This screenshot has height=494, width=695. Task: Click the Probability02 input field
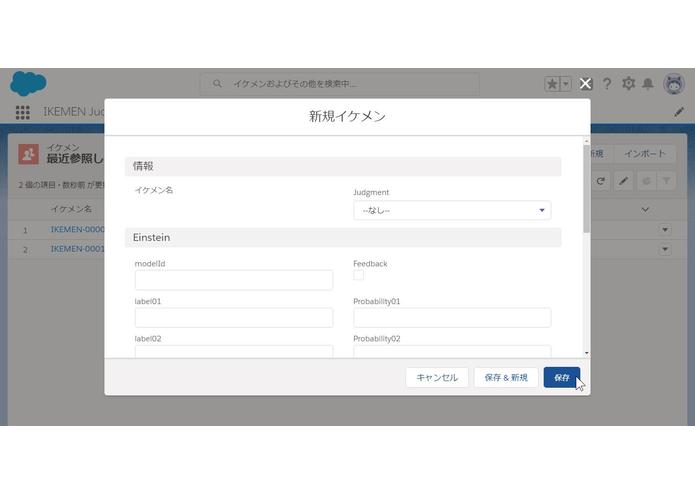452,351
